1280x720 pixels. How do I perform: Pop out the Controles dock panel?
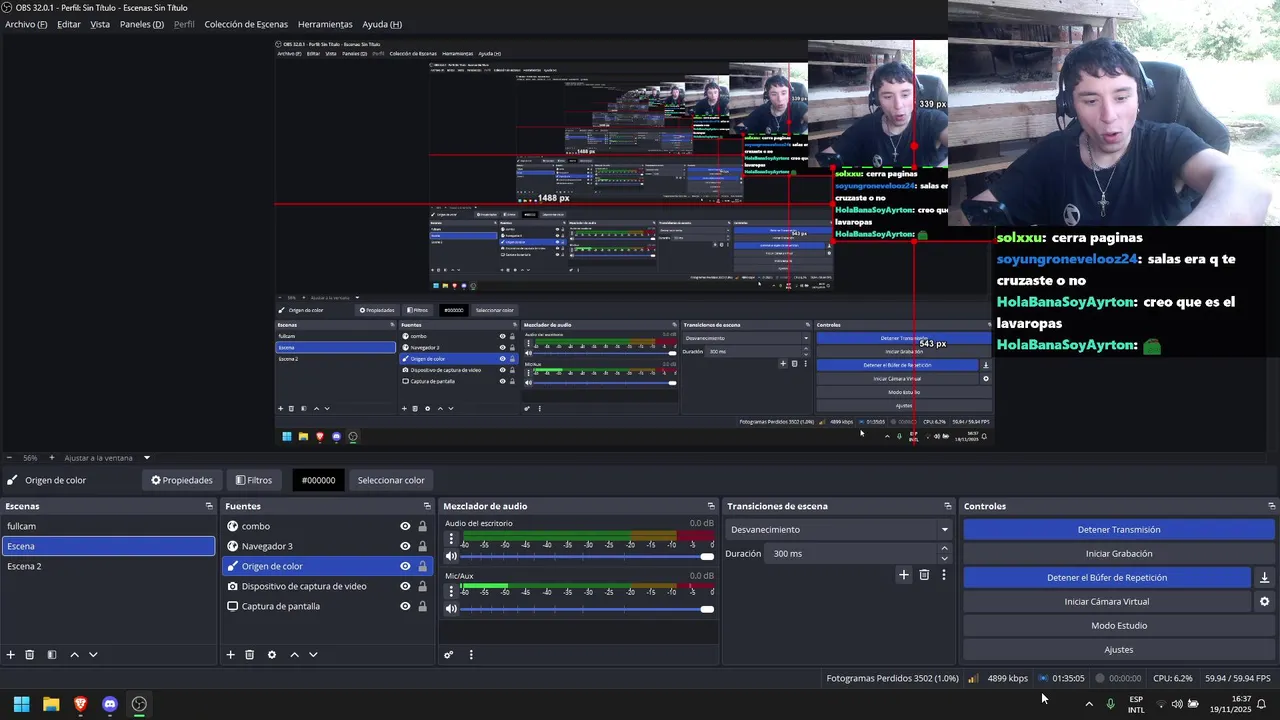tap(1272, 506)
